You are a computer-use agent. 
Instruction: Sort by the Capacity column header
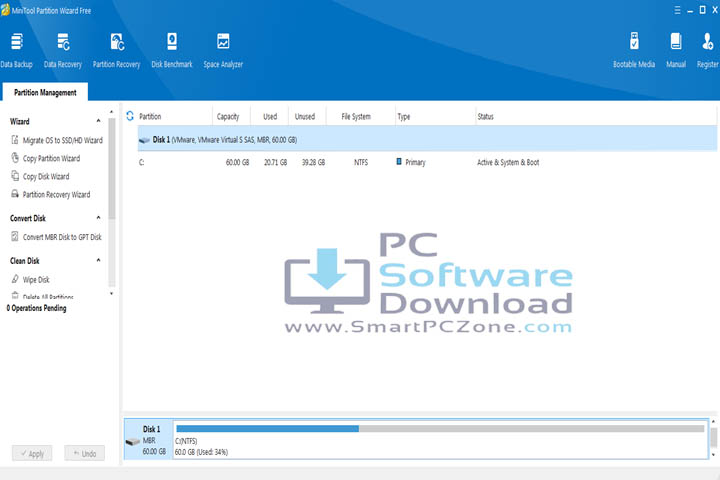point(228,117)
